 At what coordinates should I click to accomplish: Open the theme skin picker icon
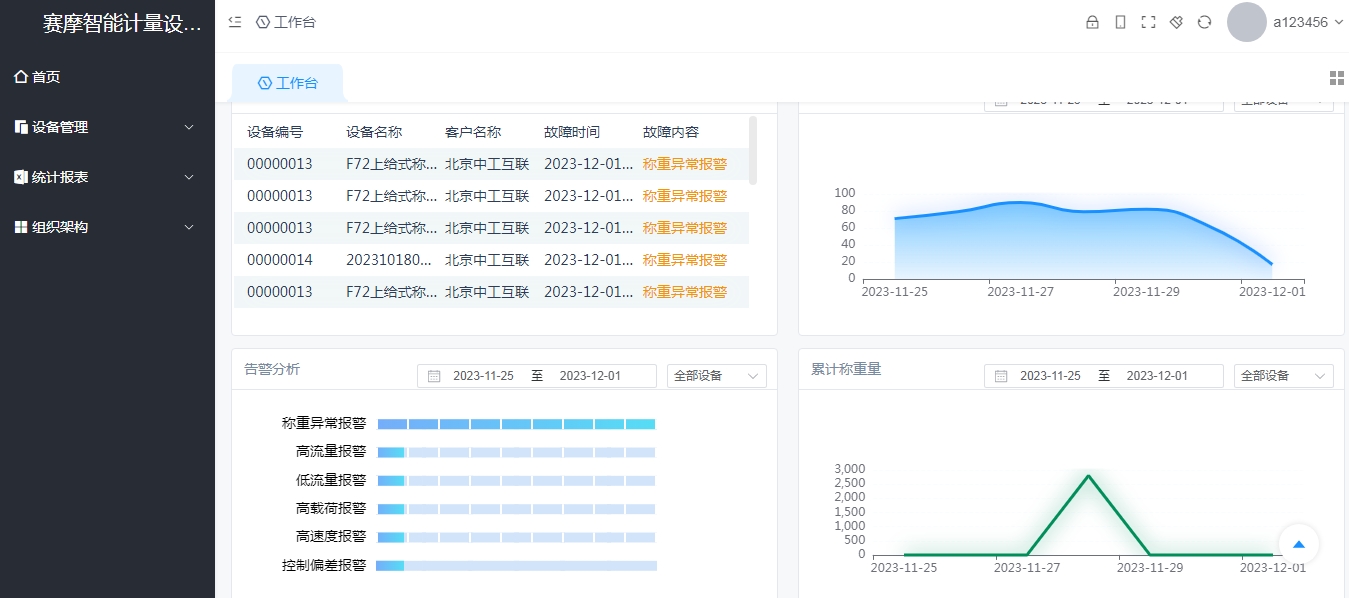(x=1176, y=20)
